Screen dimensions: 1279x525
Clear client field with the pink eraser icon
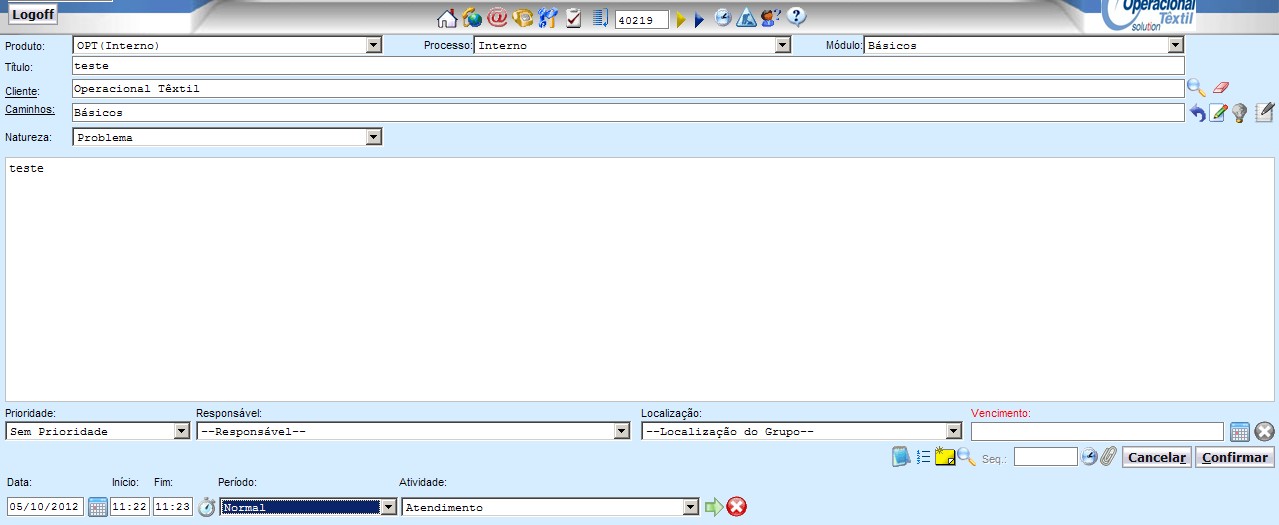tap(1220, 88)
